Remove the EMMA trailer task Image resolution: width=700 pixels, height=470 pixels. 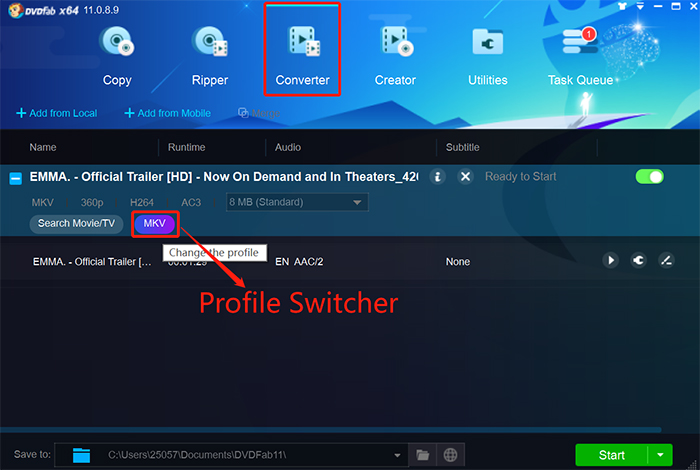pos(465,177)
